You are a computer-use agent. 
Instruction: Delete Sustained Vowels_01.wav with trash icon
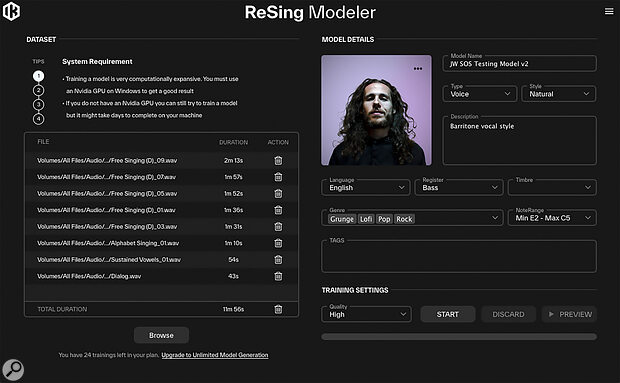(x=278, y=260)
